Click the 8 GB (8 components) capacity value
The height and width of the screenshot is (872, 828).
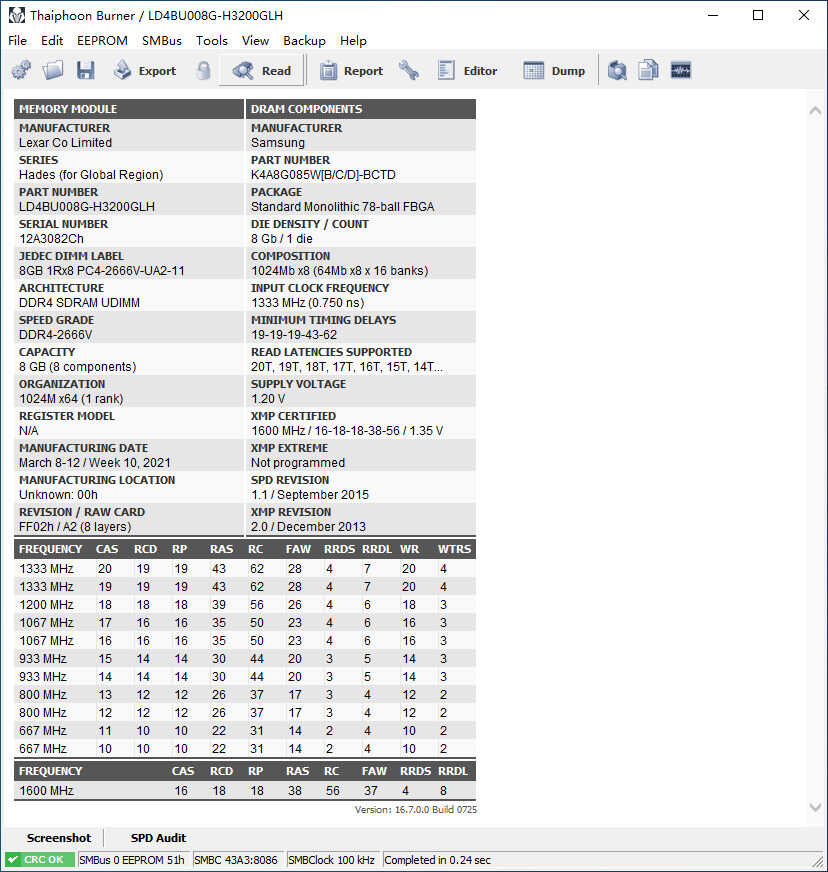pyautogui.click(x=77, y=366)
